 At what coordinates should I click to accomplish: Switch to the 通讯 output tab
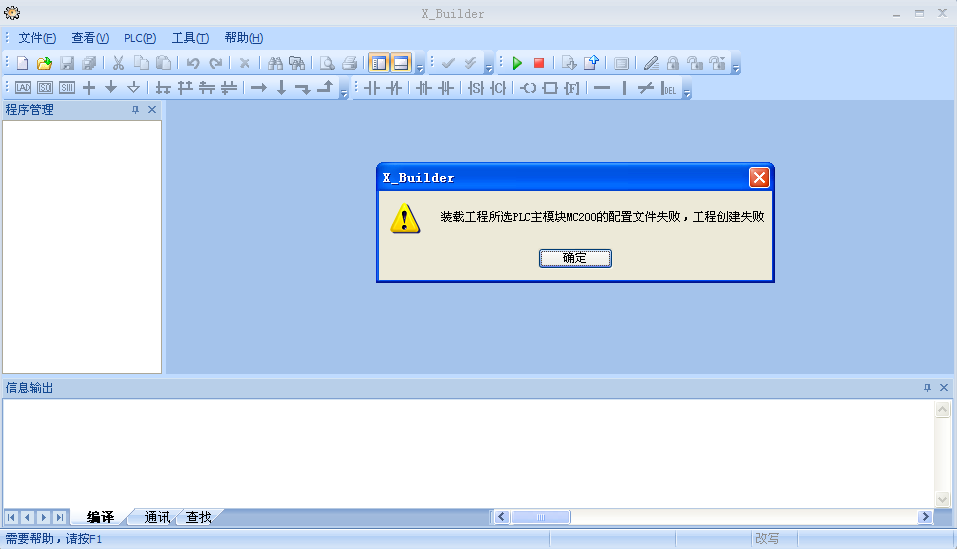point(157,517)
